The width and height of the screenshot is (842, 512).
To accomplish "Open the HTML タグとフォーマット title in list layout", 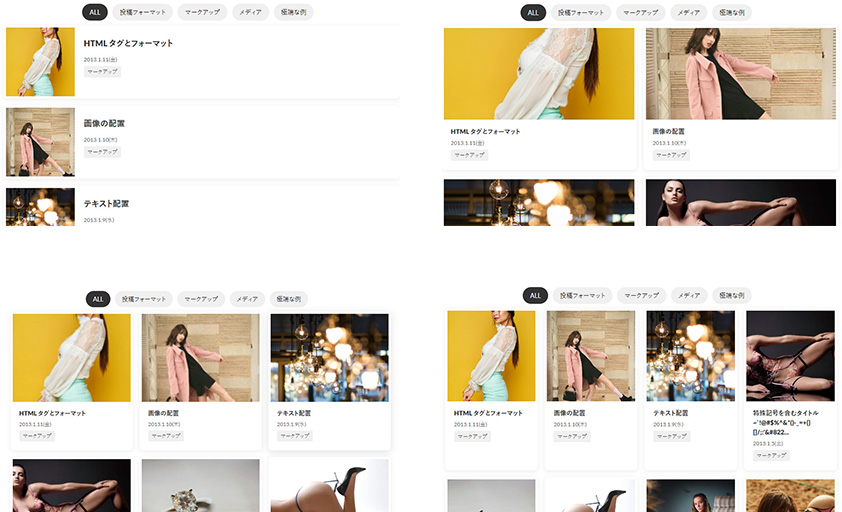I will [x=128, y=43].
